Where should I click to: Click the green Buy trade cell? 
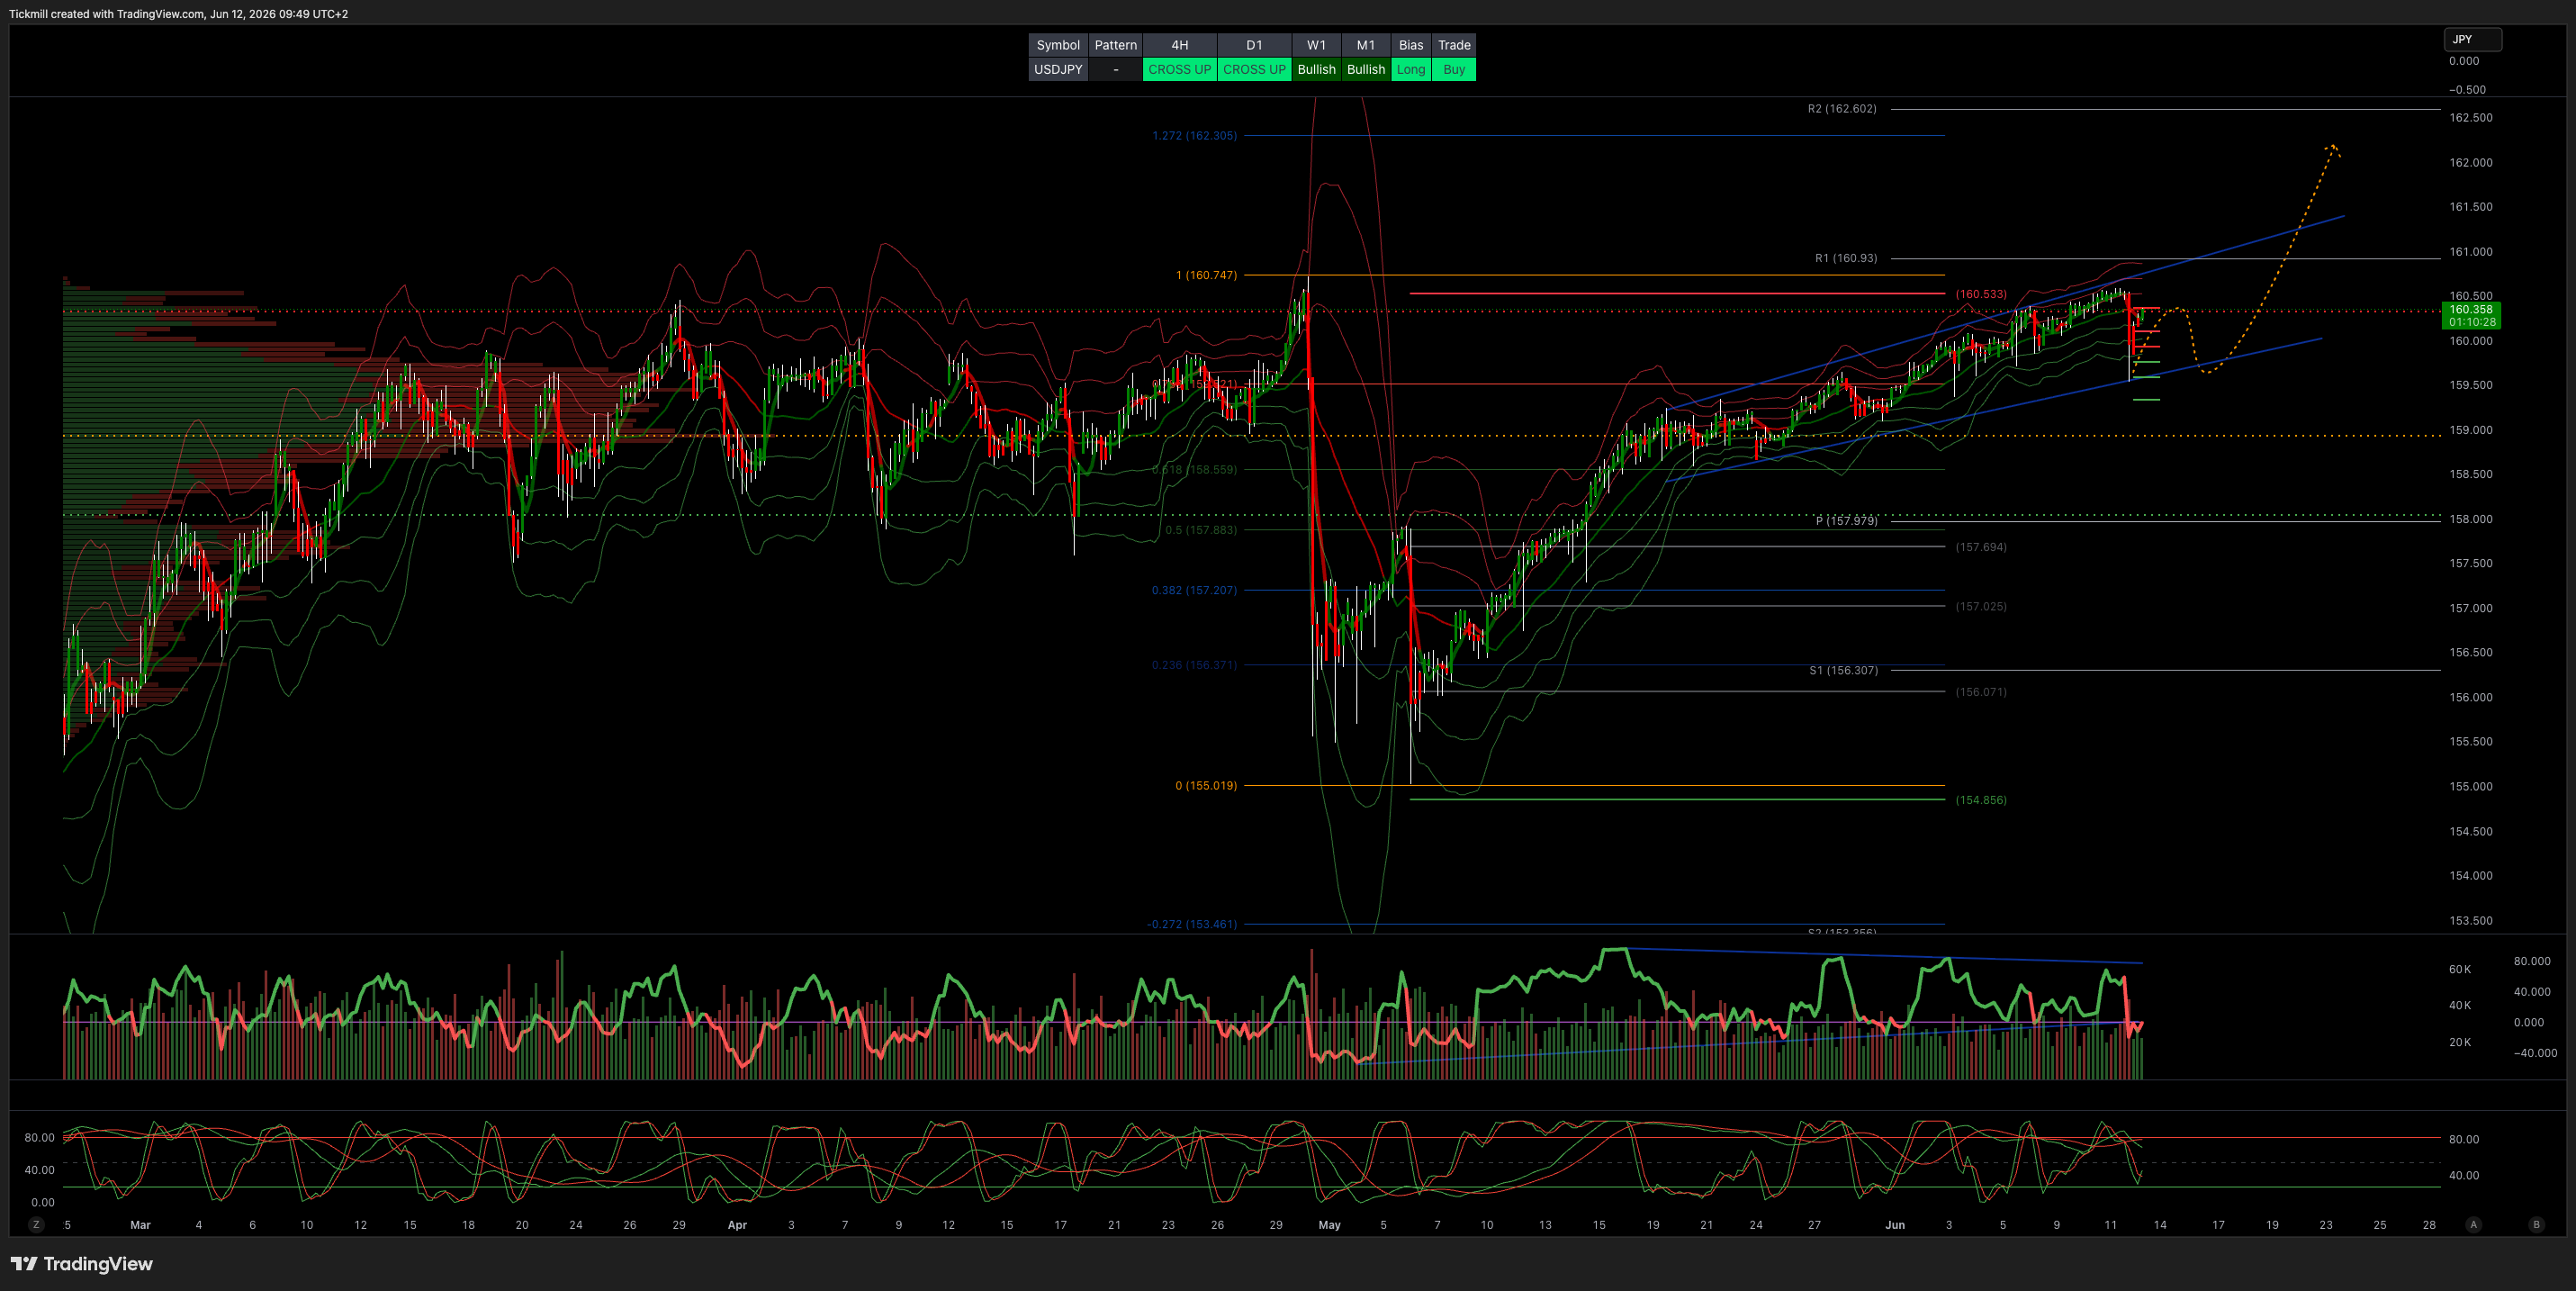pos(1454,69)
